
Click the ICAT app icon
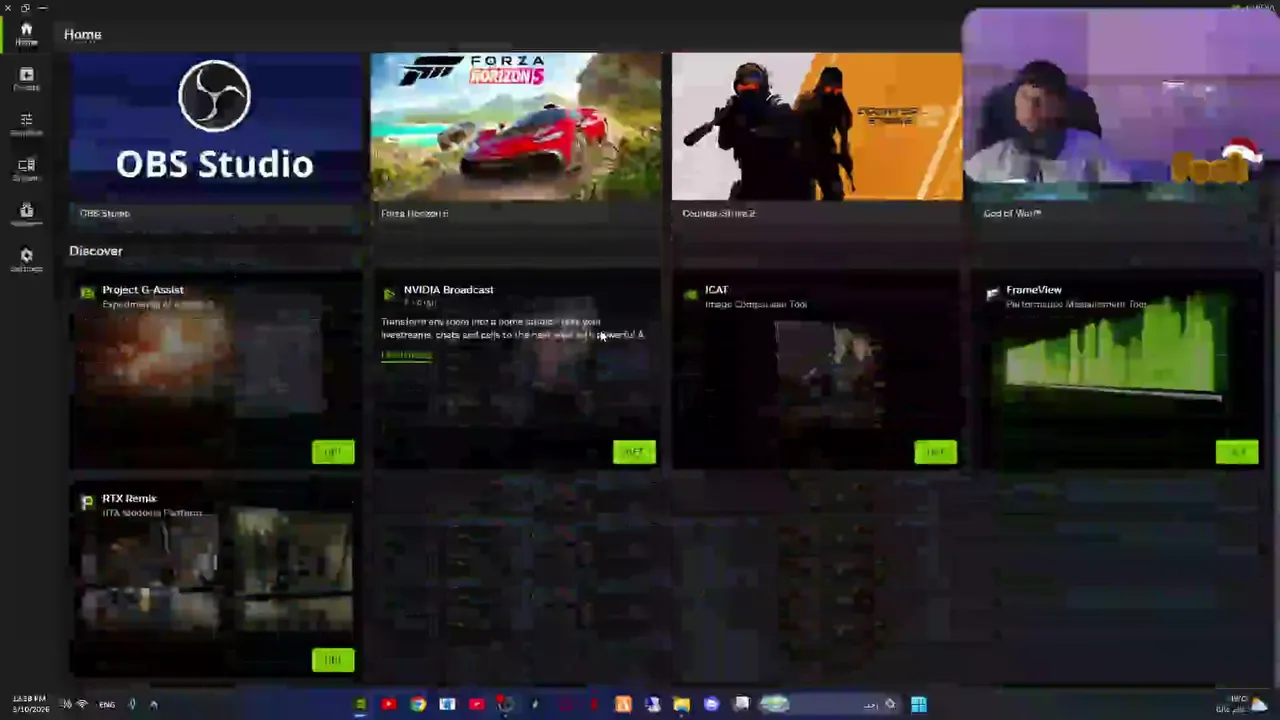pos(690,294)
